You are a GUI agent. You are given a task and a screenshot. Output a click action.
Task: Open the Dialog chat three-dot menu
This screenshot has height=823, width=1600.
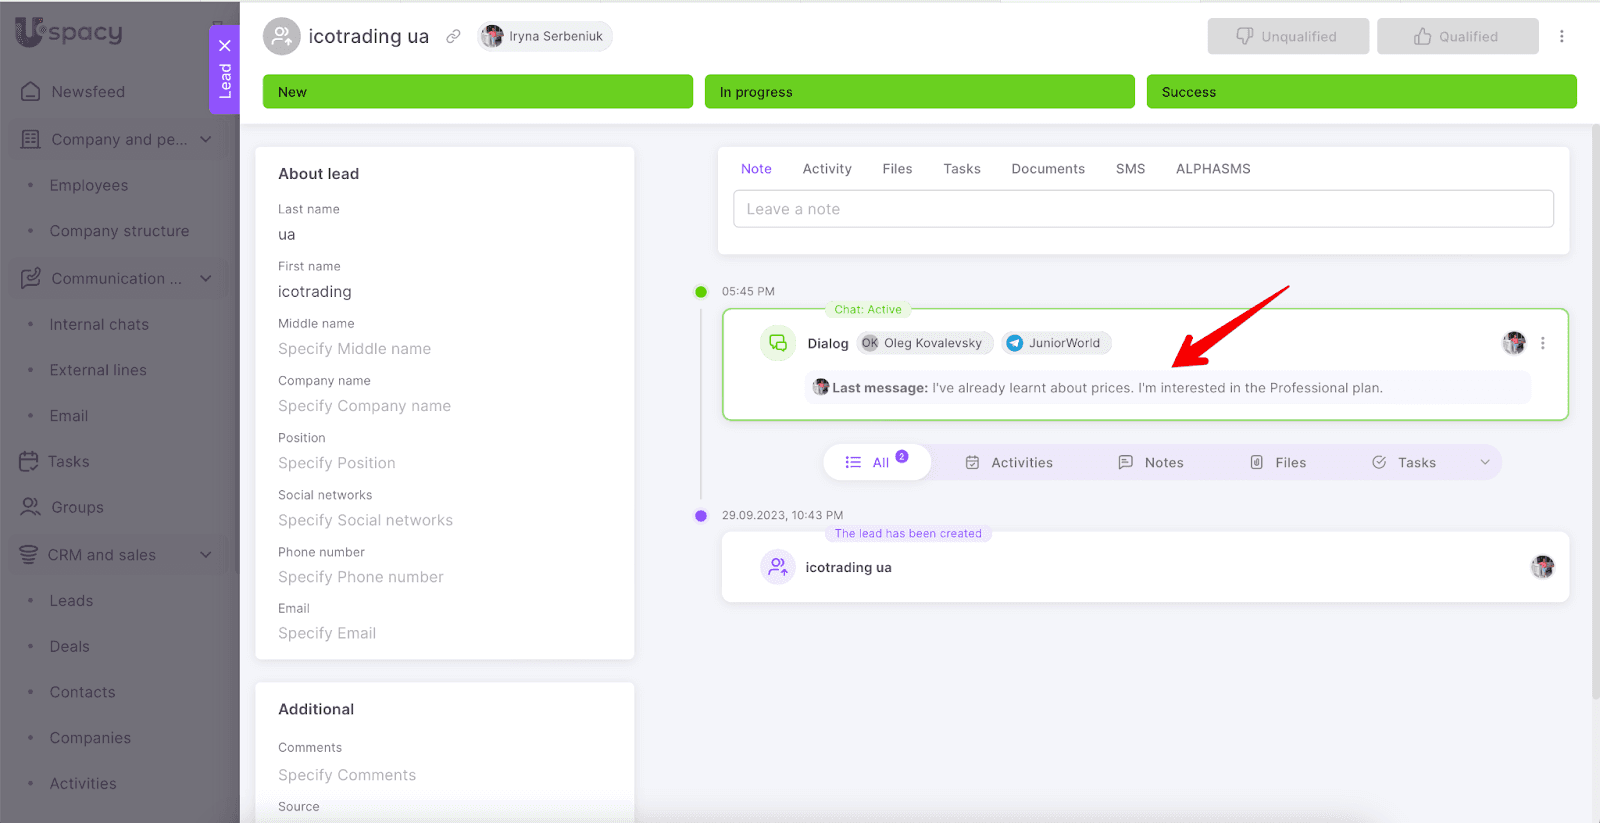tap(1543, 343)
